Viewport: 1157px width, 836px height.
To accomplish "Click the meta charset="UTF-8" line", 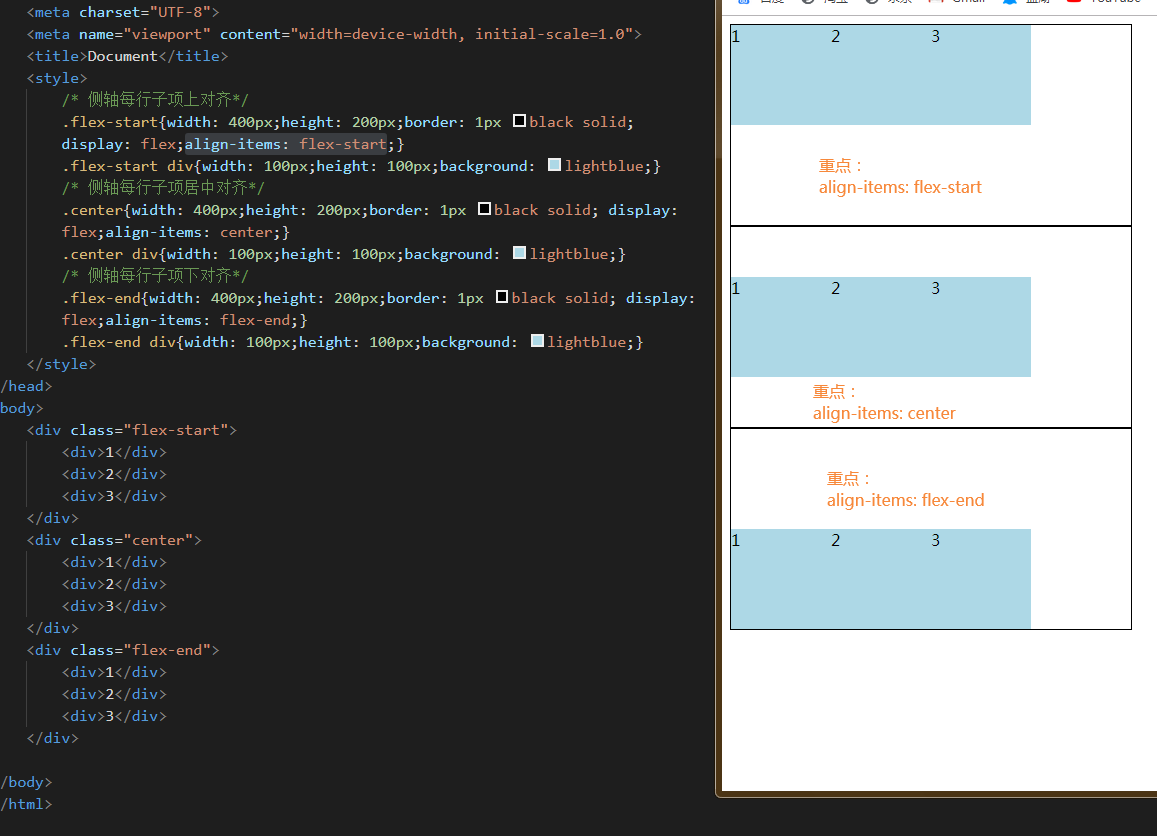I will click(x=122, y=13).
